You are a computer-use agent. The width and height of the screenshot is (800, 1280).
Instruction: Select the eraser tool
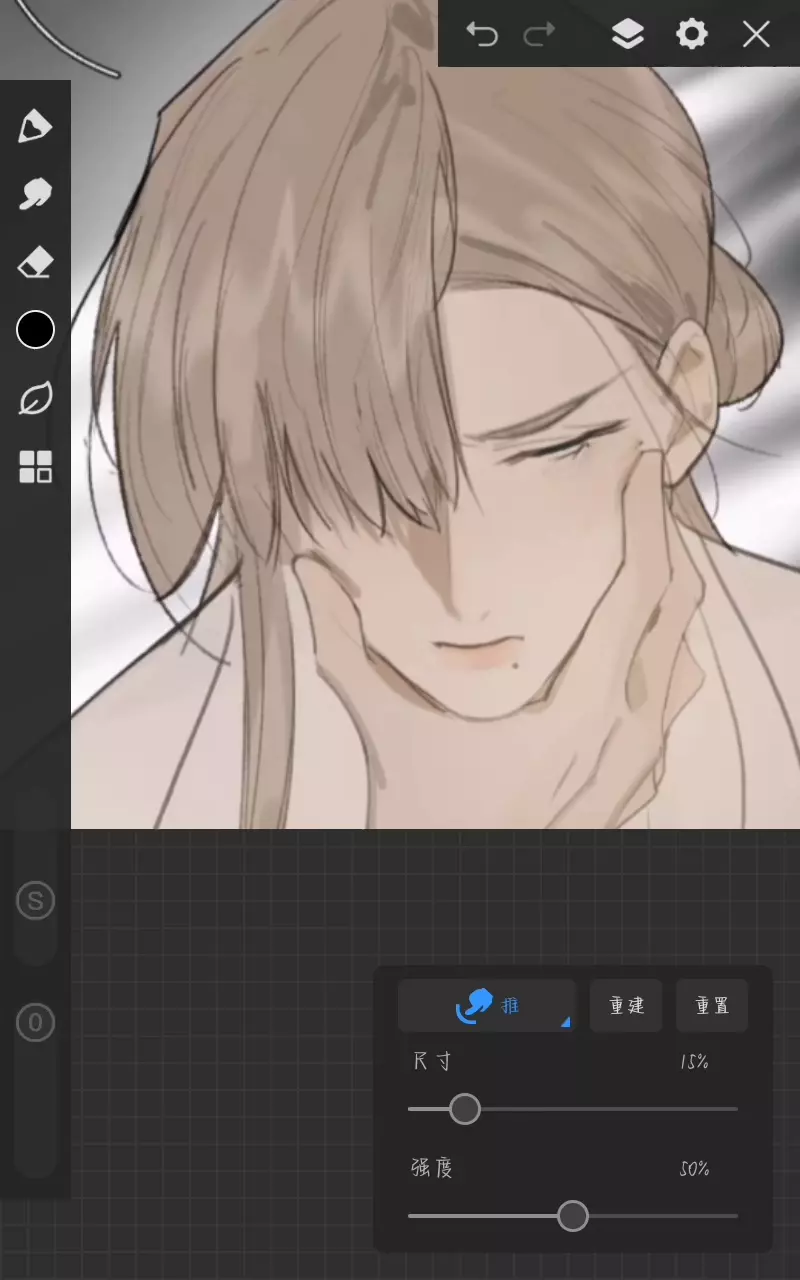tap(35, 263)
